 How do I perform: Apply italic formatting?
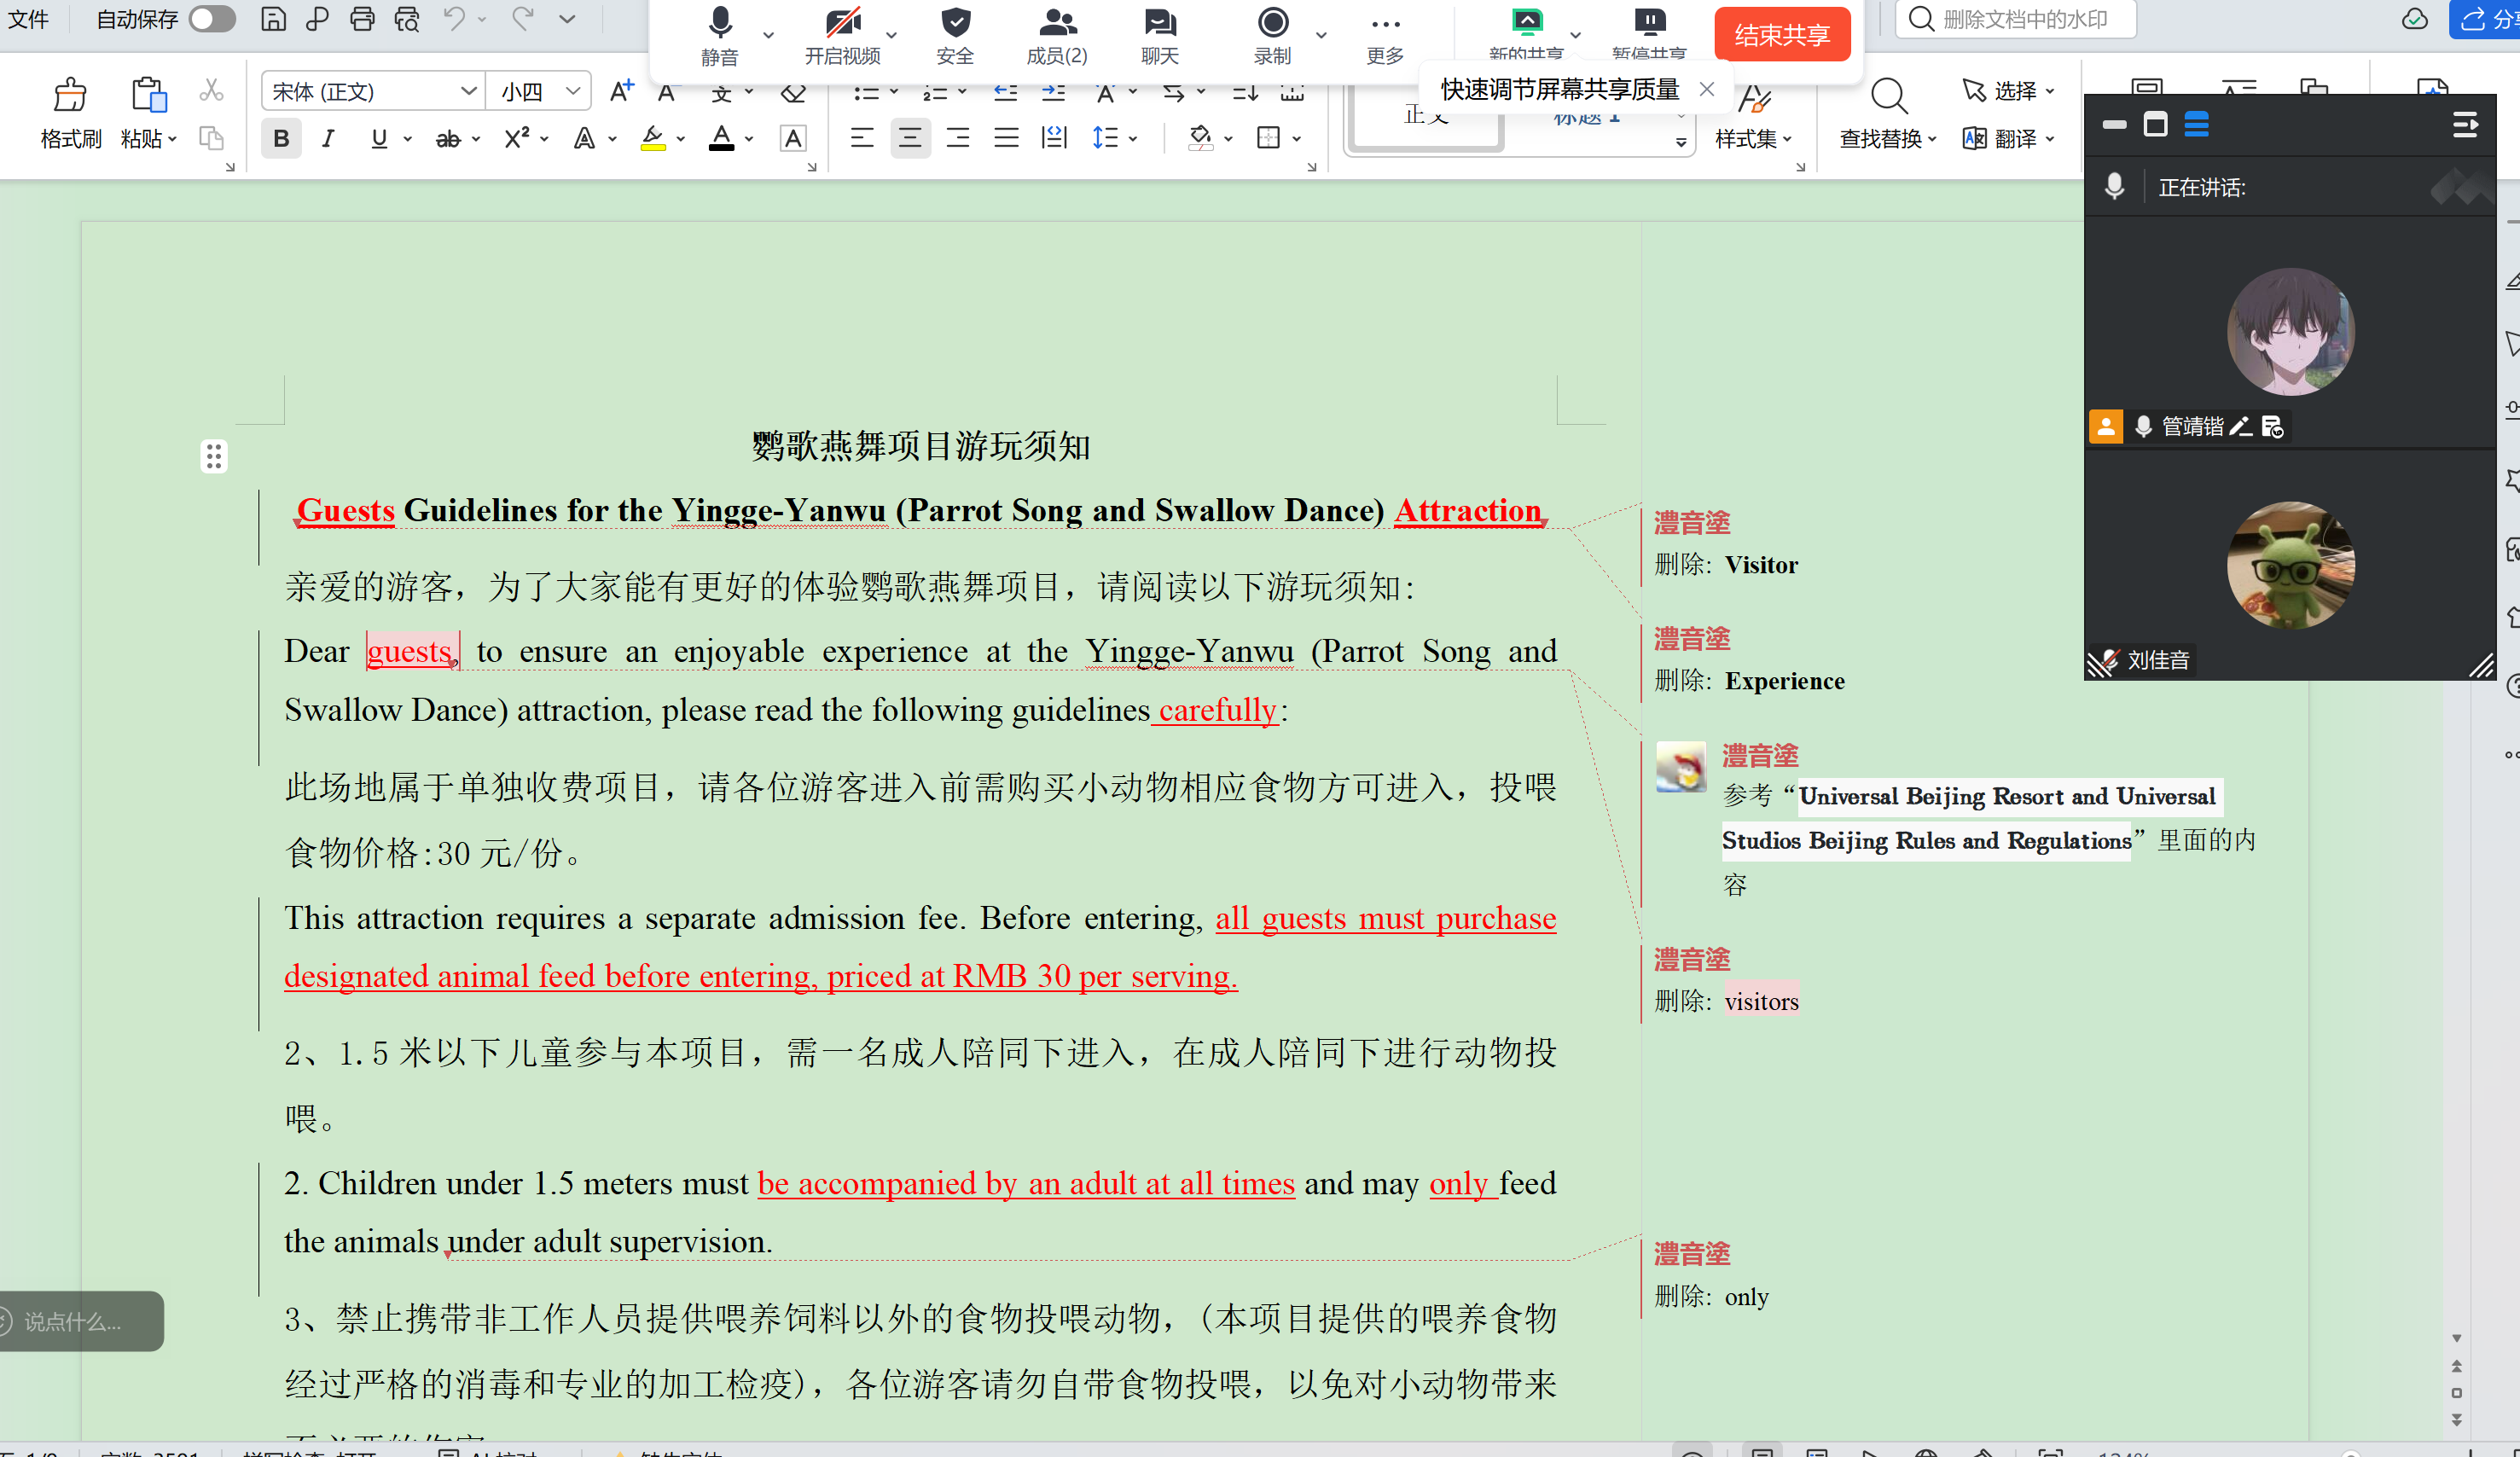pos(328,139)
